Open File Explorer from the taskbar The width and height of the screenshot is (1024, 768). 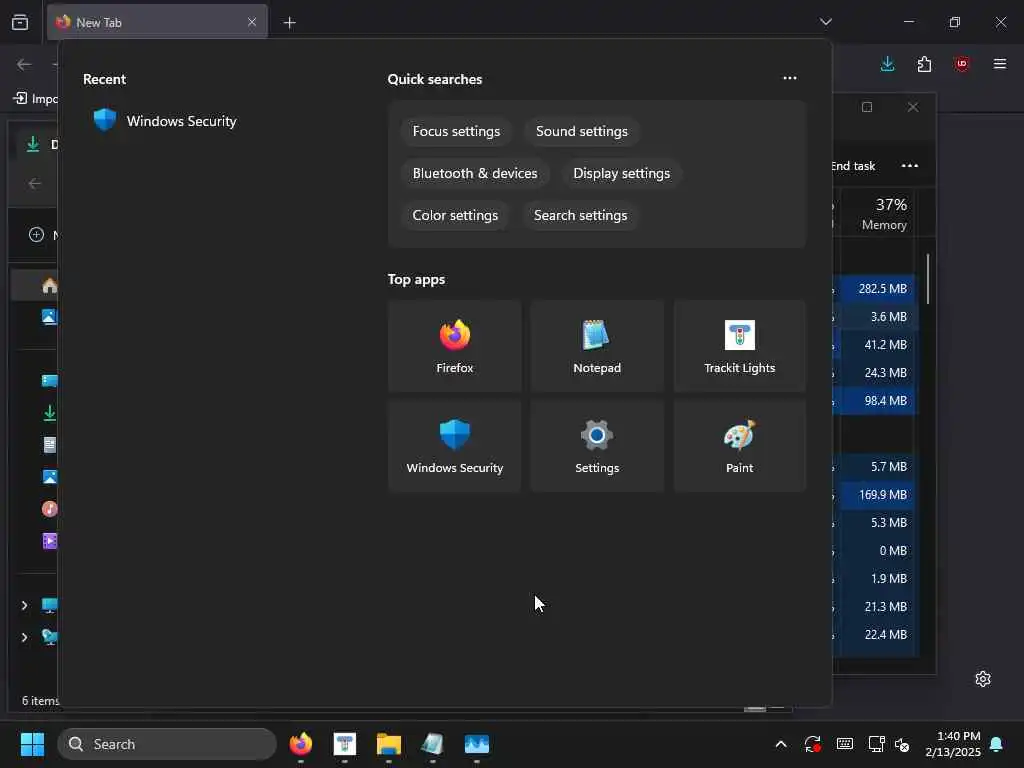tap(389, 744)
